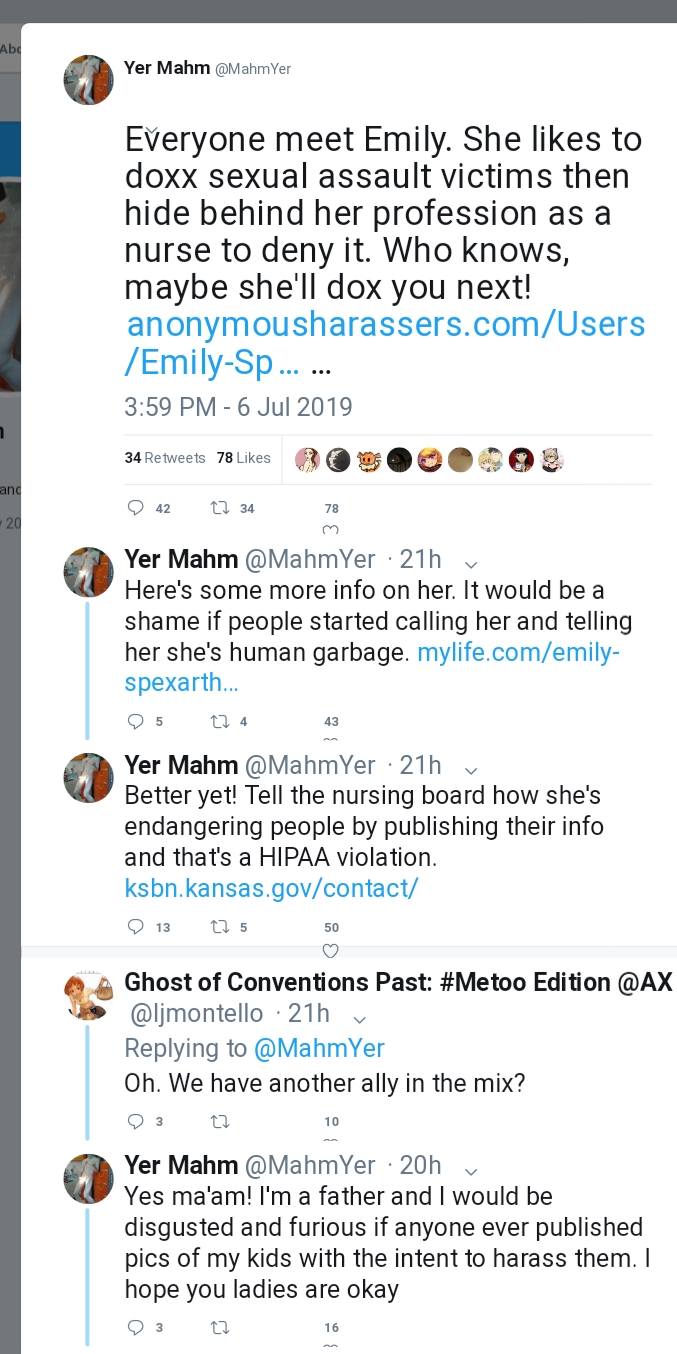This screenshot has height=1354, width=677.
Task: Retweet the nursing board HIPAA tweet
Action: coord(219,927)
